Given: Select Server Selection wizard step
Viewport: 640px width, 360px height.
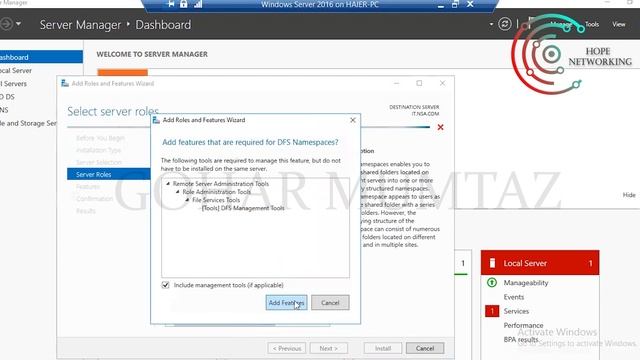Looking at the screenshot, I should (x=99, y=162).
